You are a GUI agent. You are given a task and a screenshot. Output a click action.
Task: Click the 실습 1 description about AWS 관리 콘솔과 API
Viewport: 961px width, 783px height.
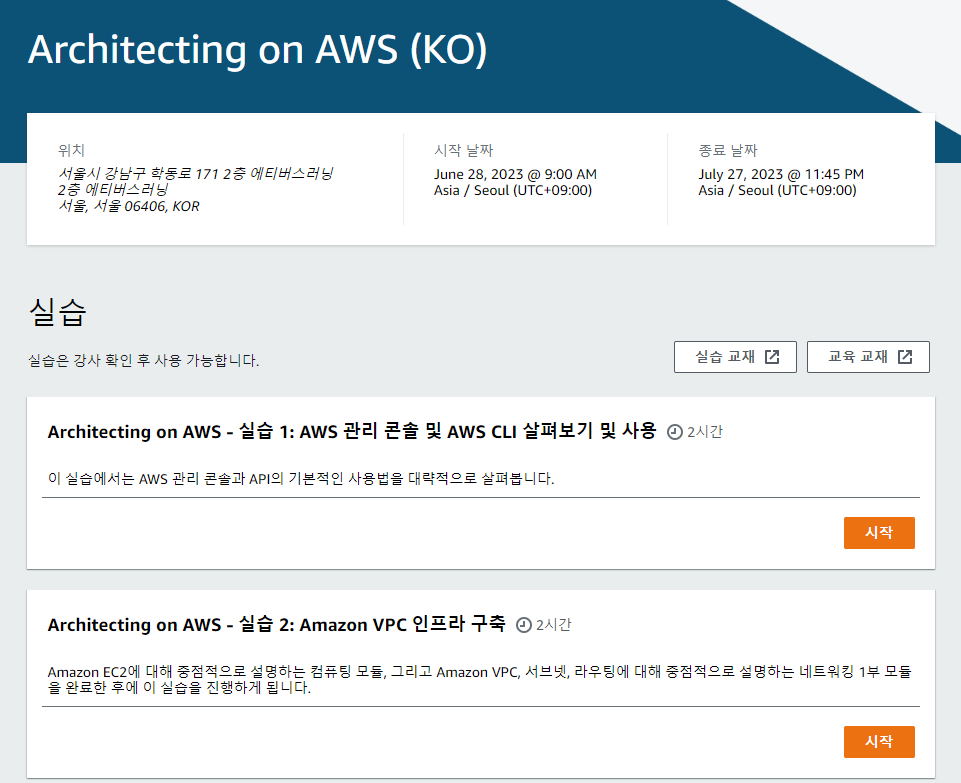(x=301, y=478)
